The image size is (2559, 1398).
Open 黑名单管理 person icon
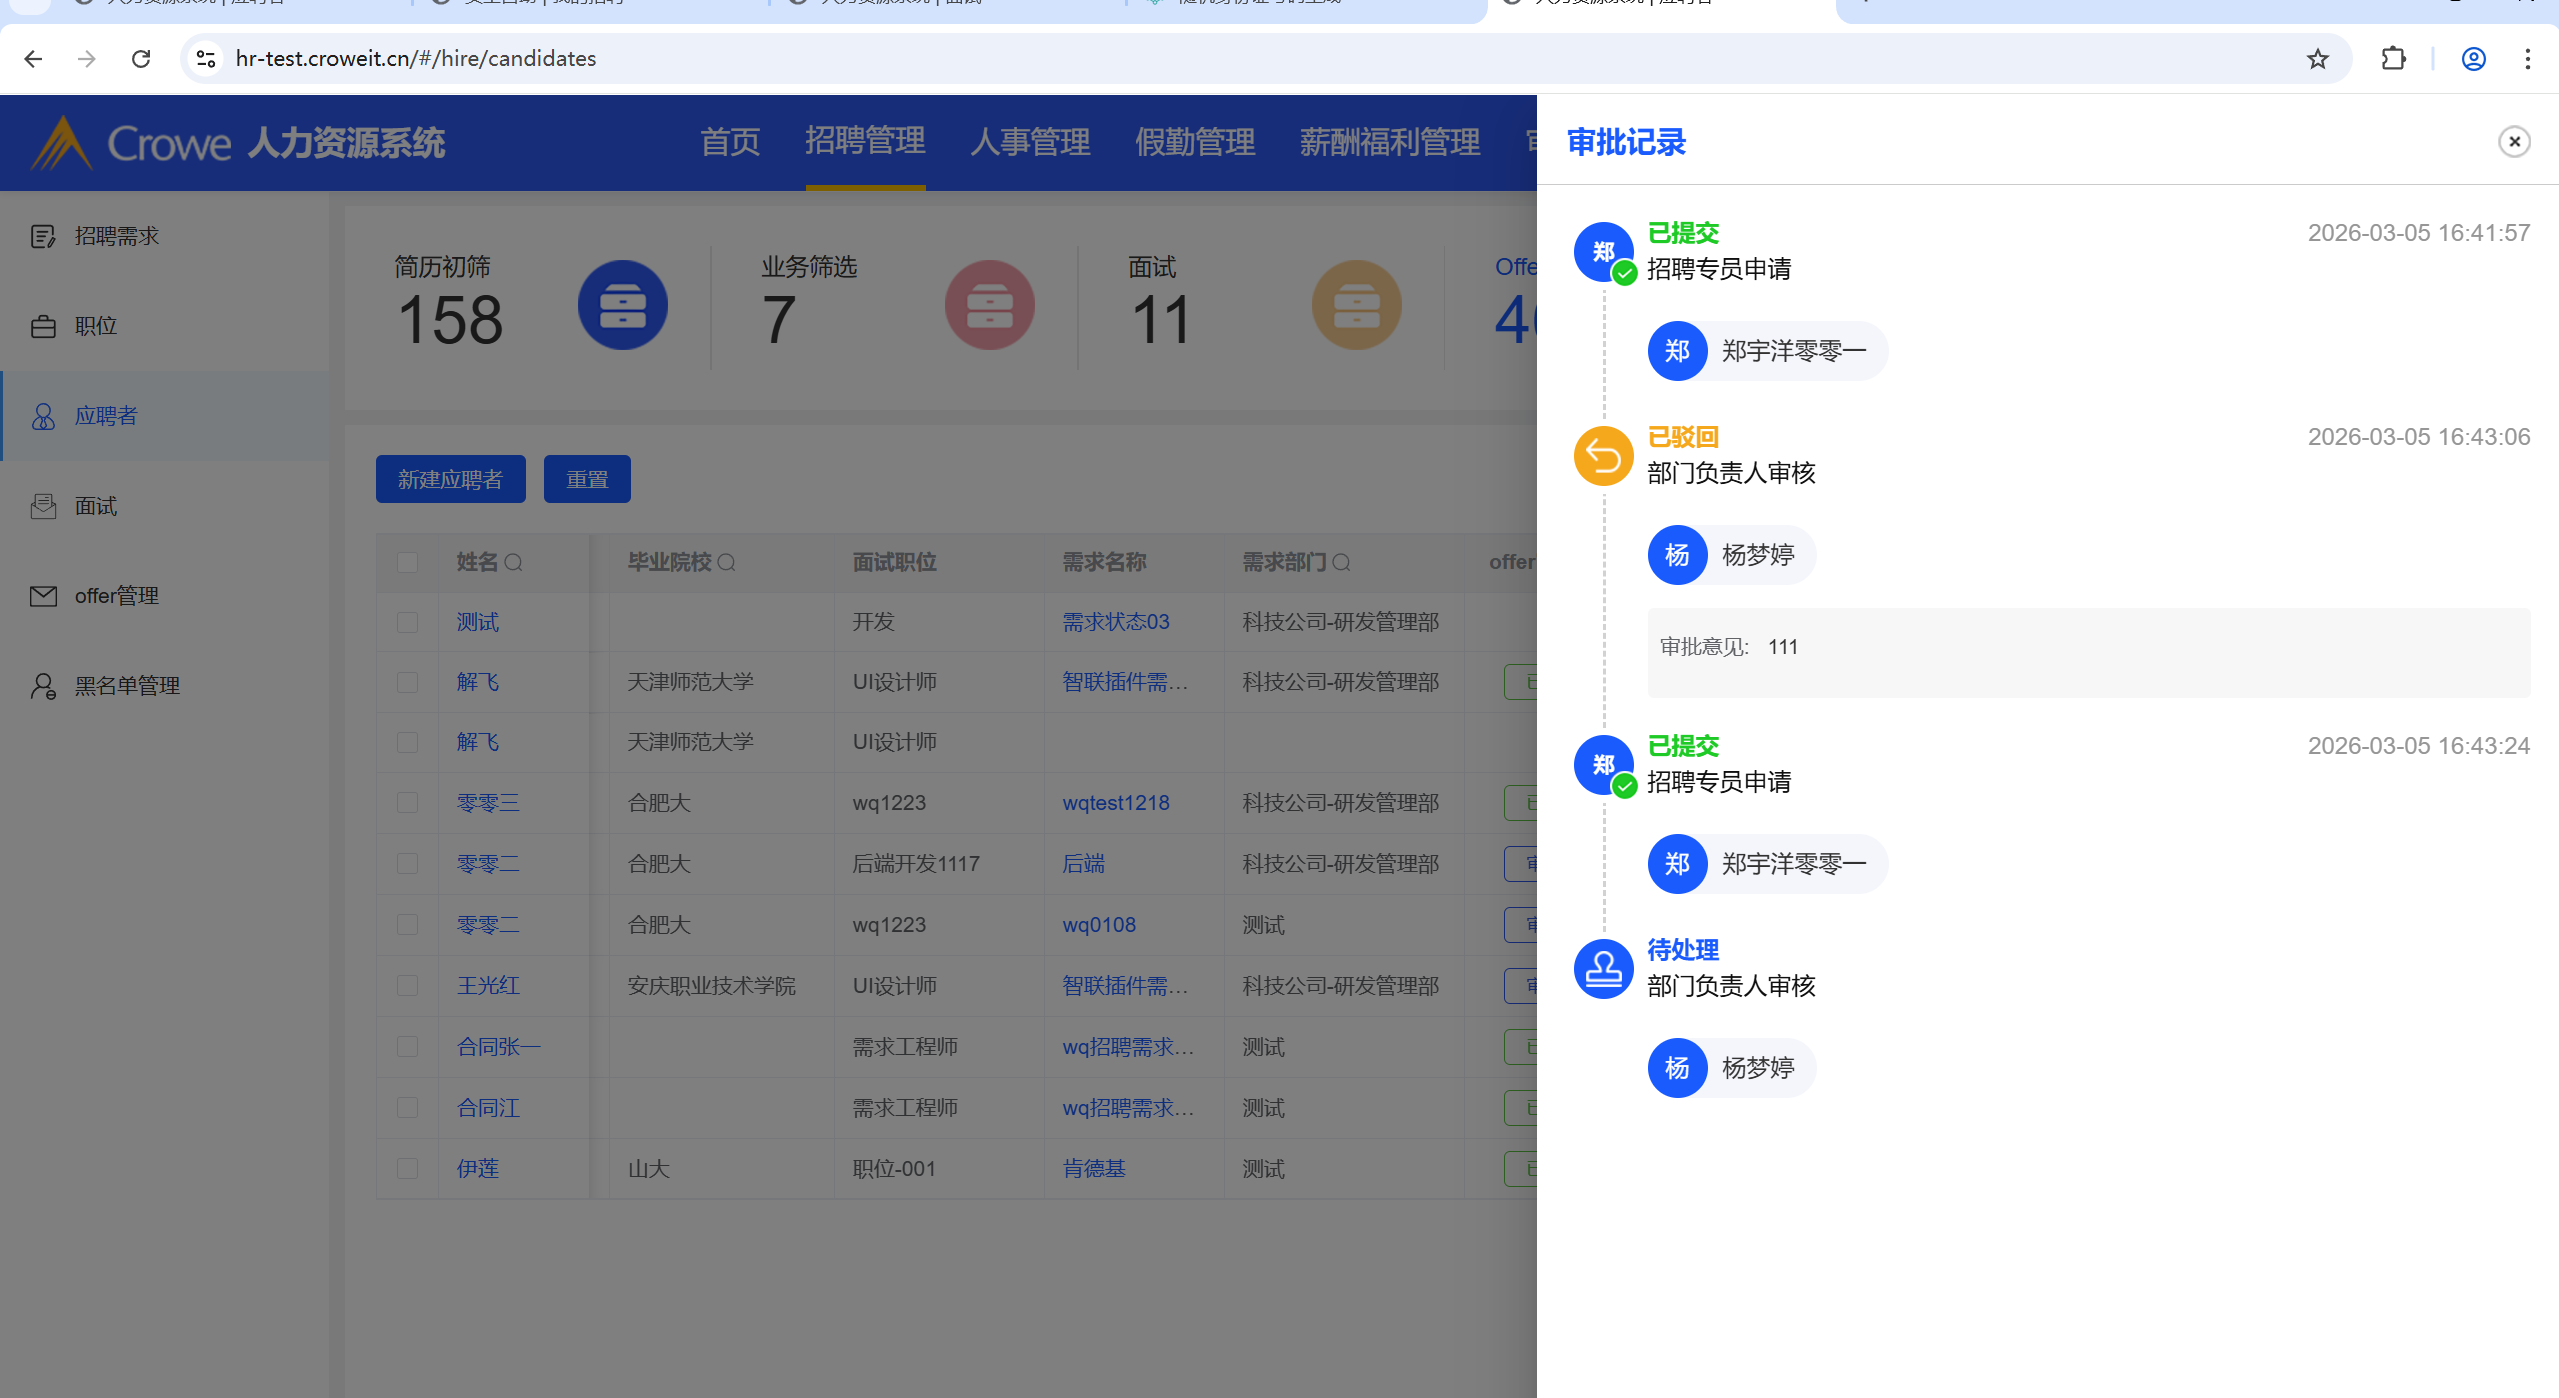[x=43, y=686]
